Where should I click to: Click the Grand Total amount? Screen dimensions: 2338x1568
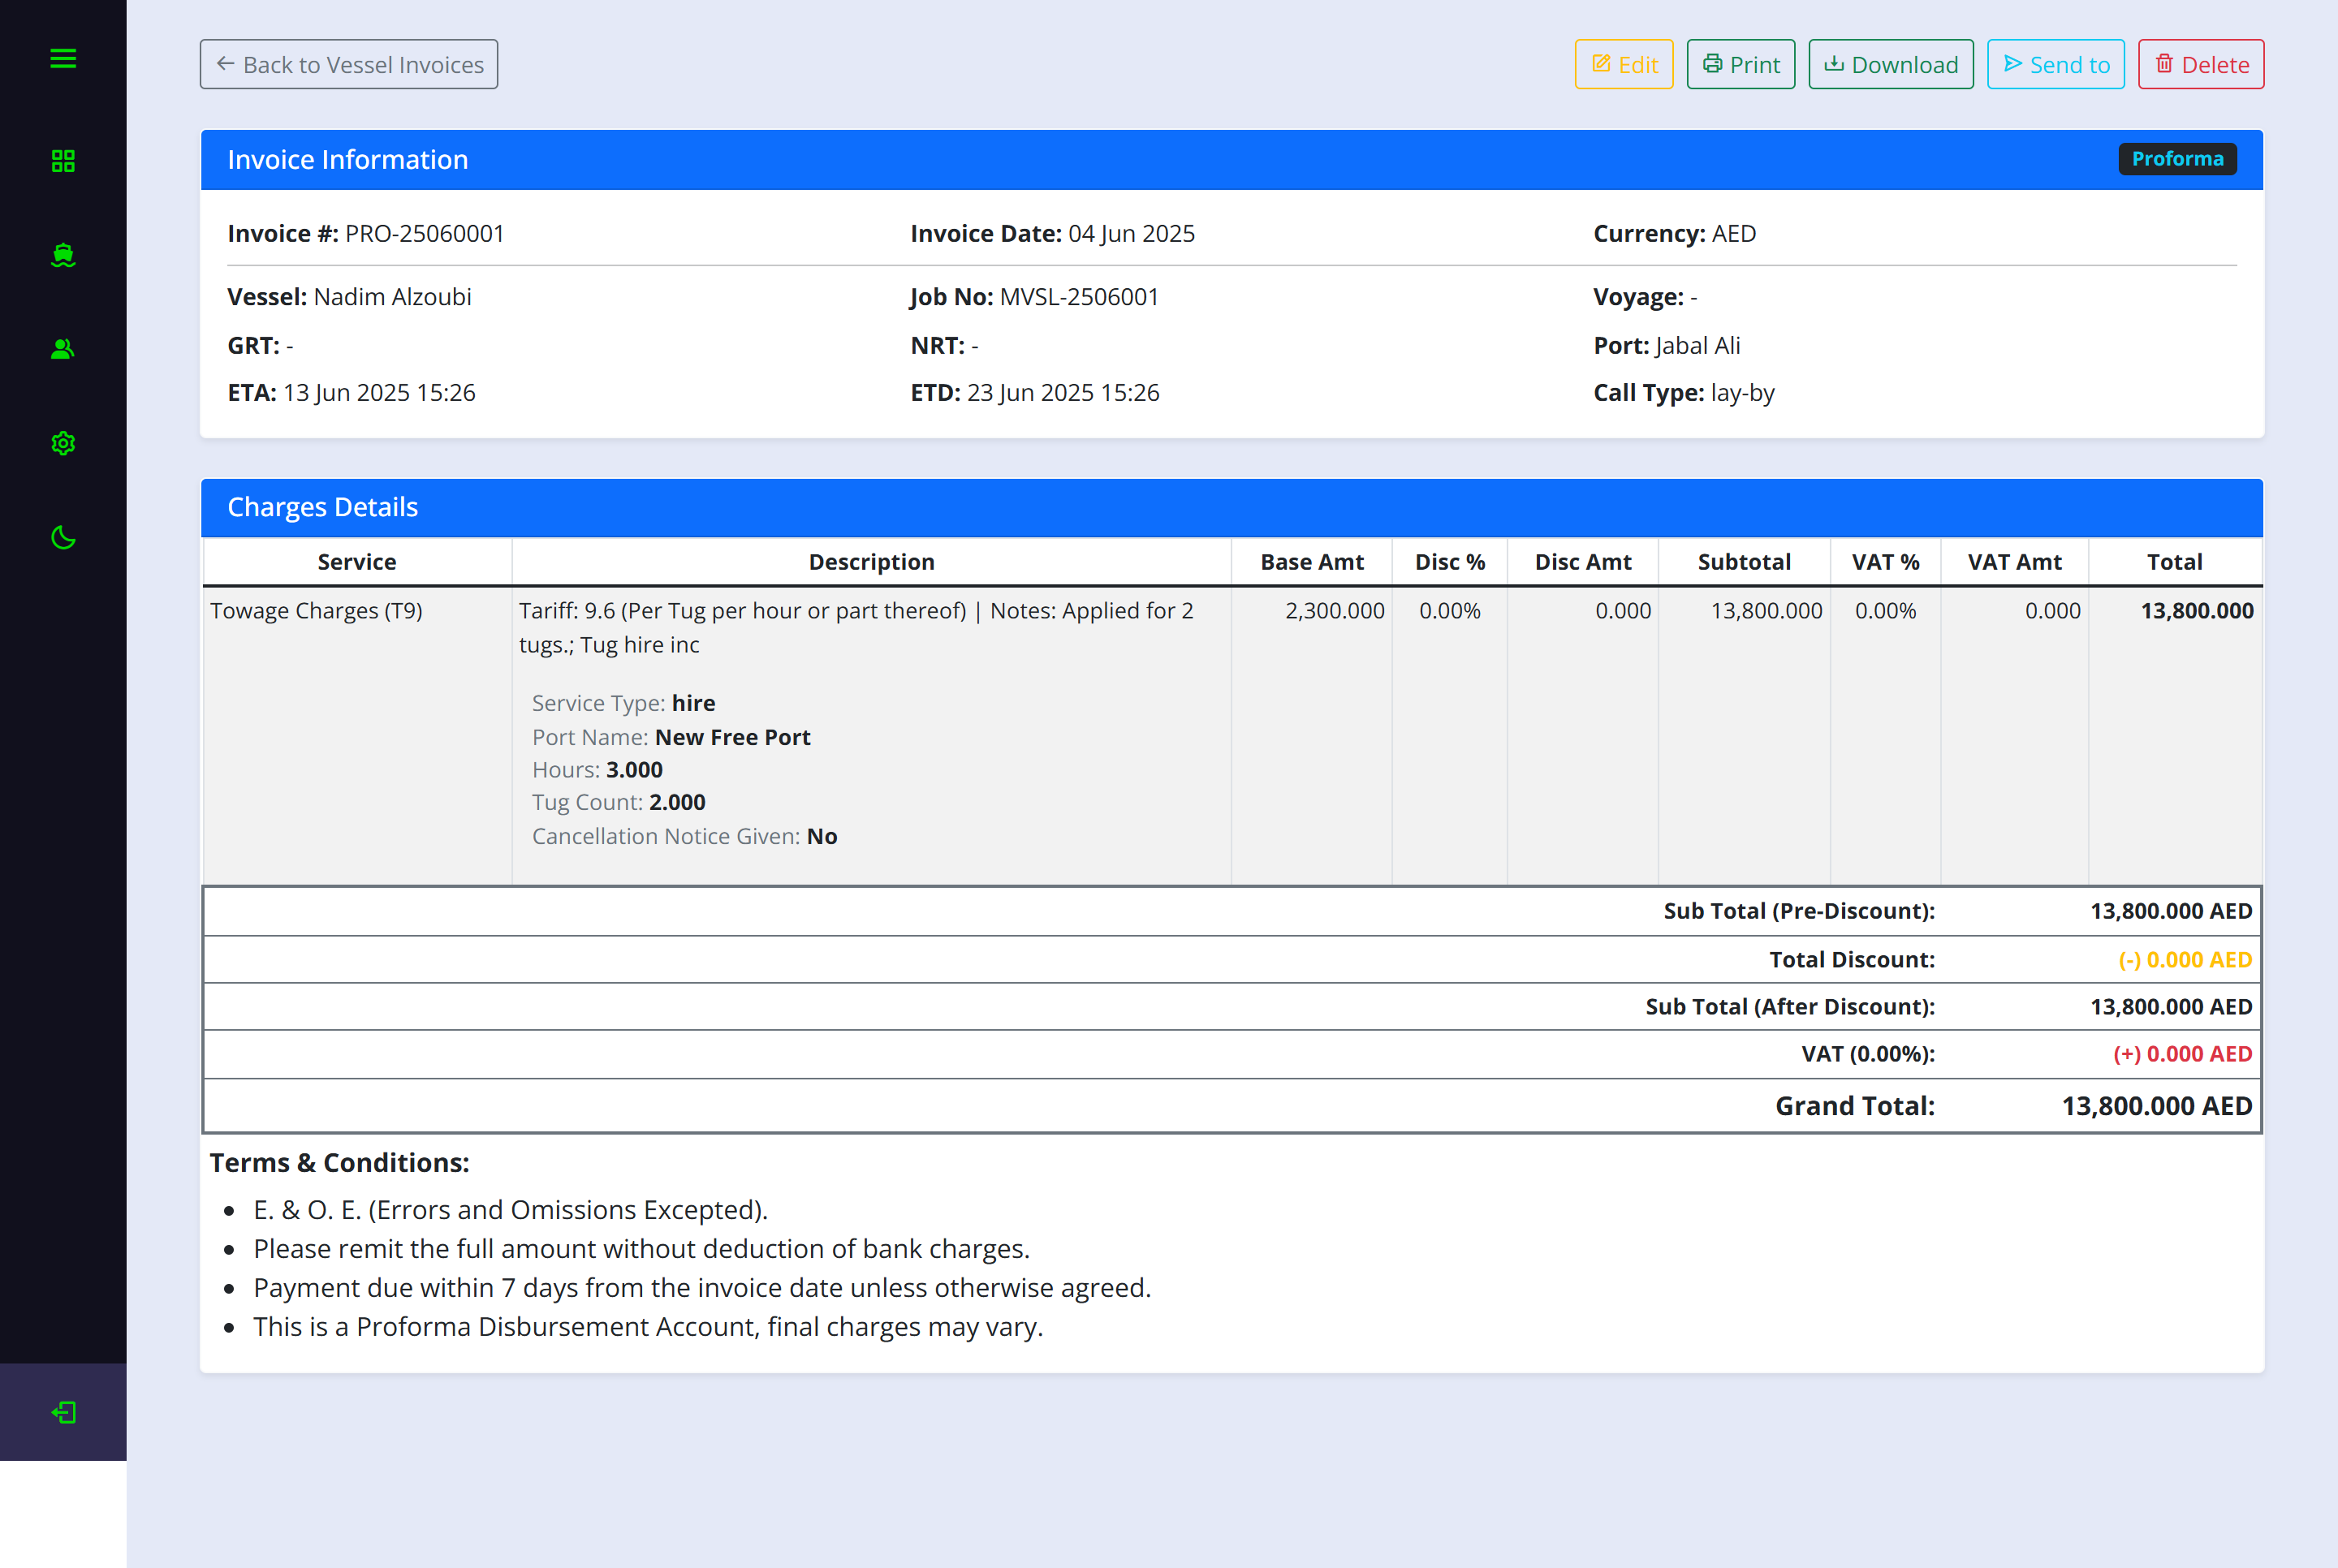(x=2156, y=1106)
